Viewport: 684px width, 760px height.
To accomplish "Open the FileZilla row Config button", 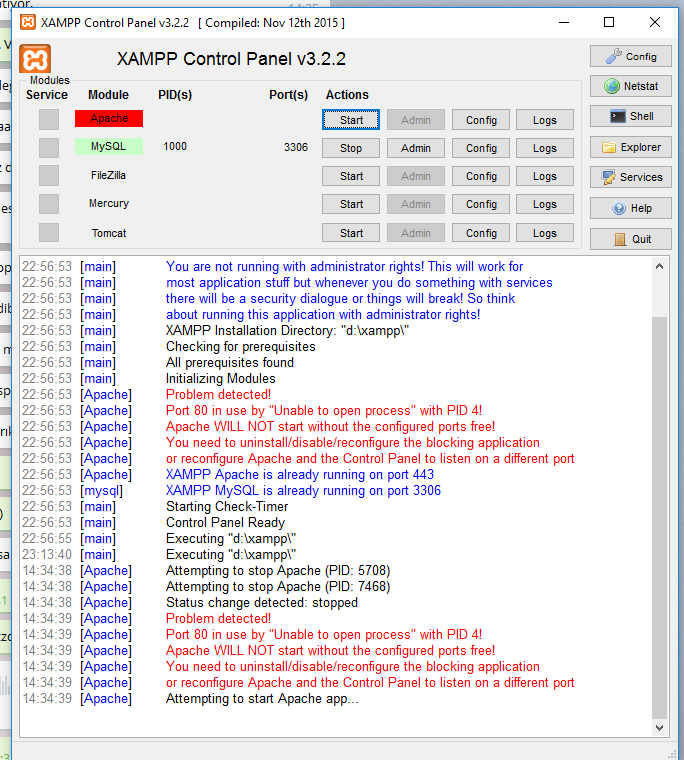I will coord(481,176).
